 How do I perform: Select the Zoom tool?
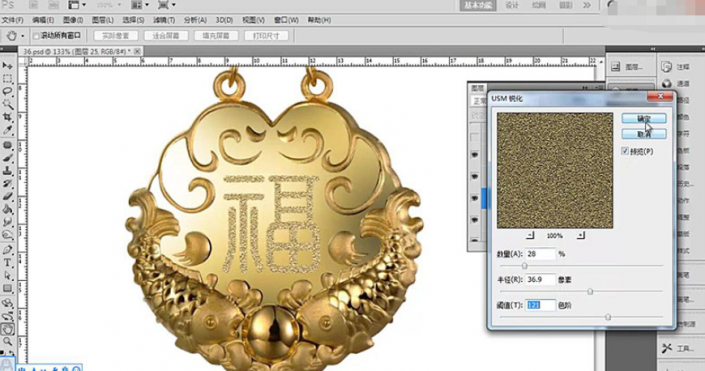(7, 342)
